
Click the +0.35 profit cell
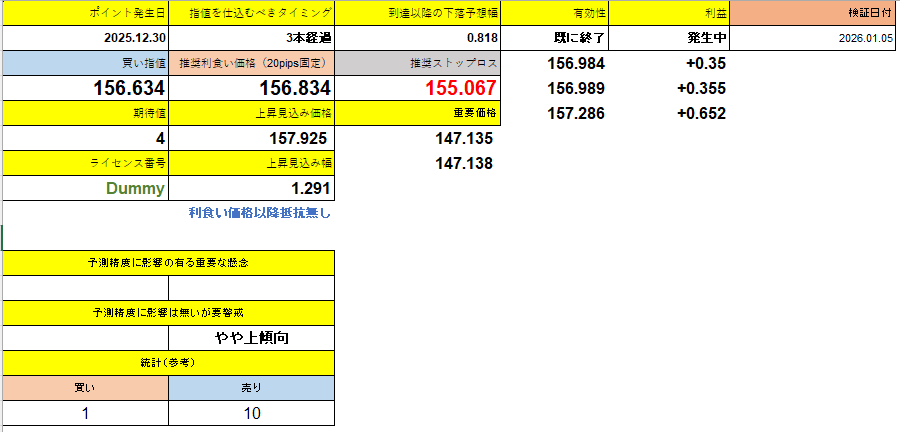pyautogui.click(x=669, y=63)
